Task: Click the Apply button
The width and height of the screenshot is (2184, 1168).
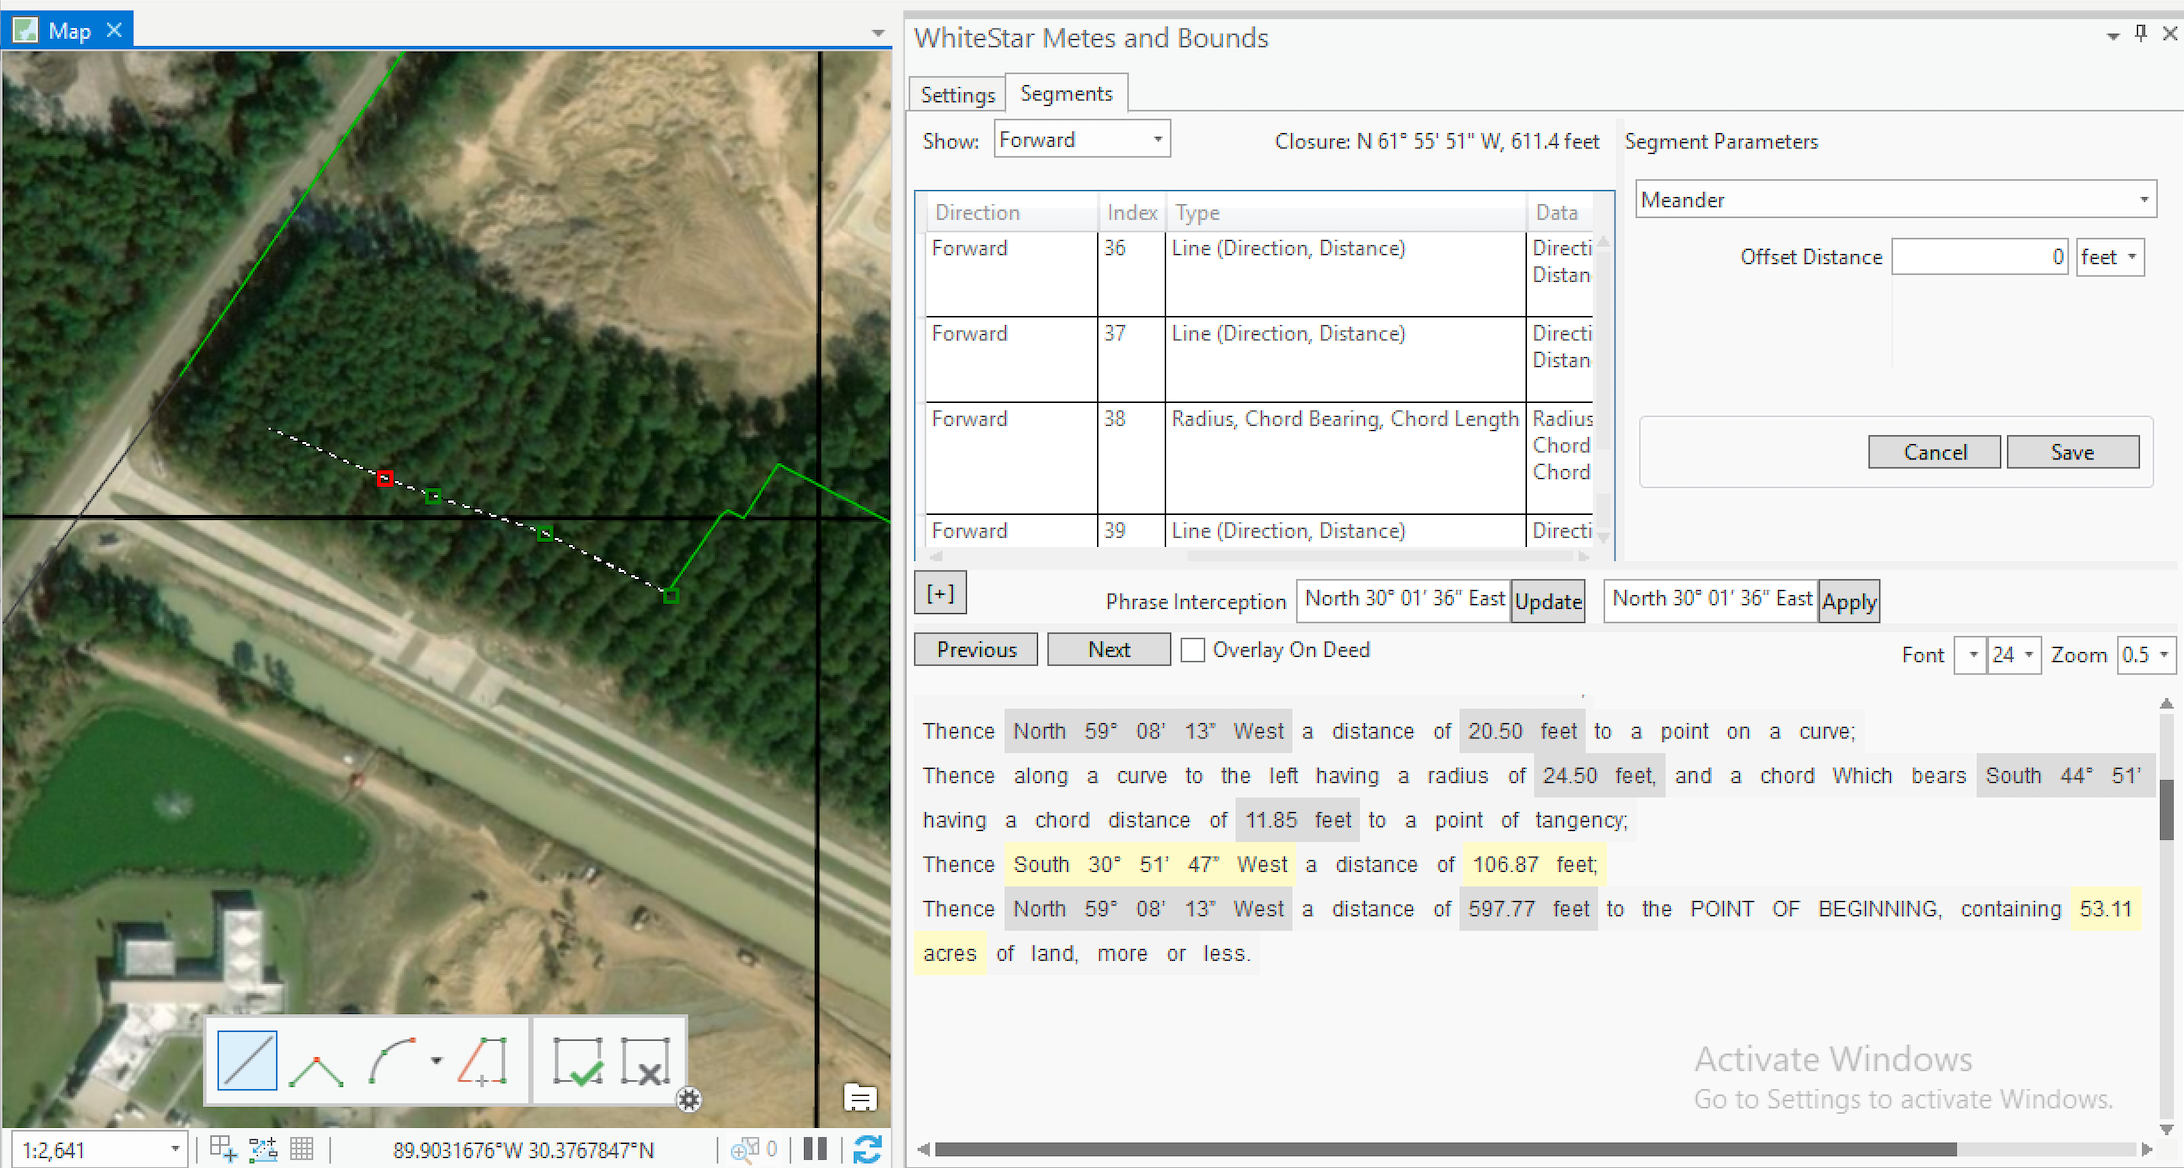Action: pos(1849,601)
